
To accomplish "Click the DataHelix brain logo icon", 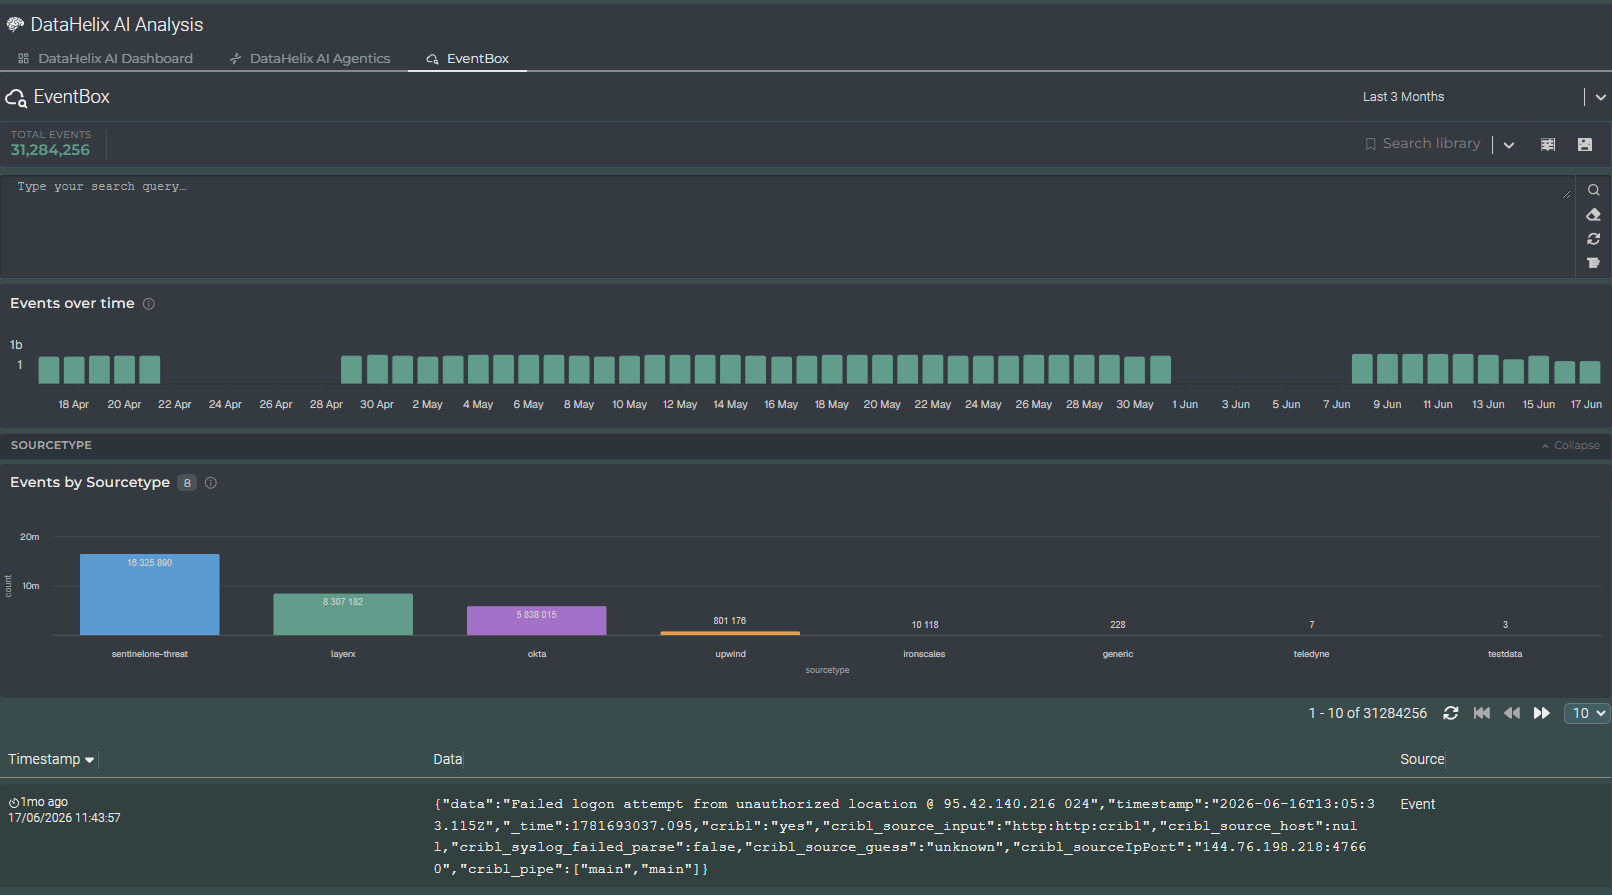I will click(x=15, y=24).
